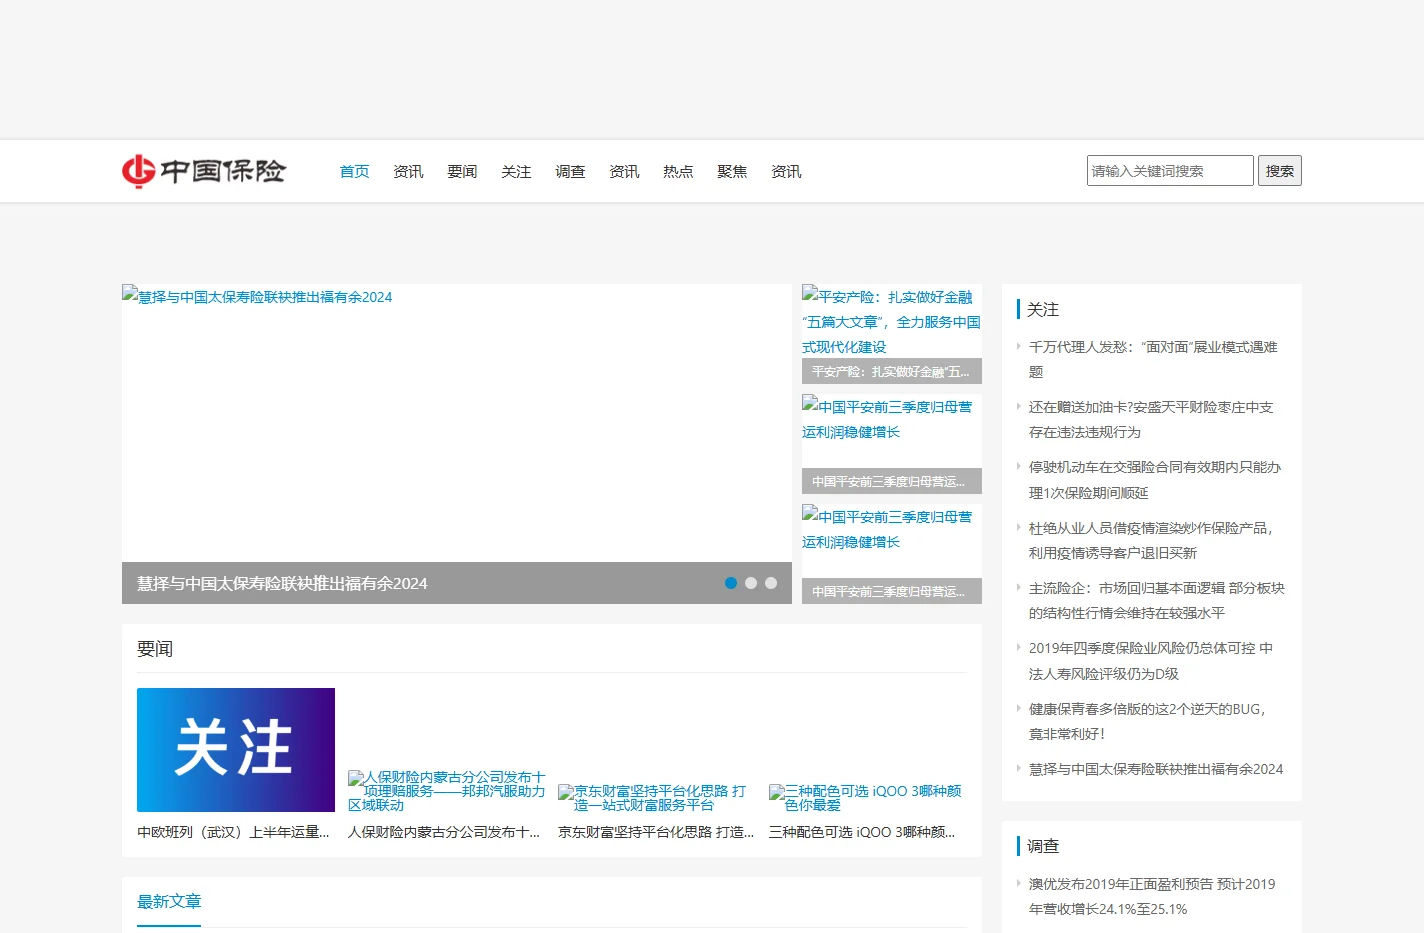Viewport: 1424px width, 933px height.
Task: Click 杜绝从业人员借疫情渲染炒作保险产品 link
Action: 1151,540
